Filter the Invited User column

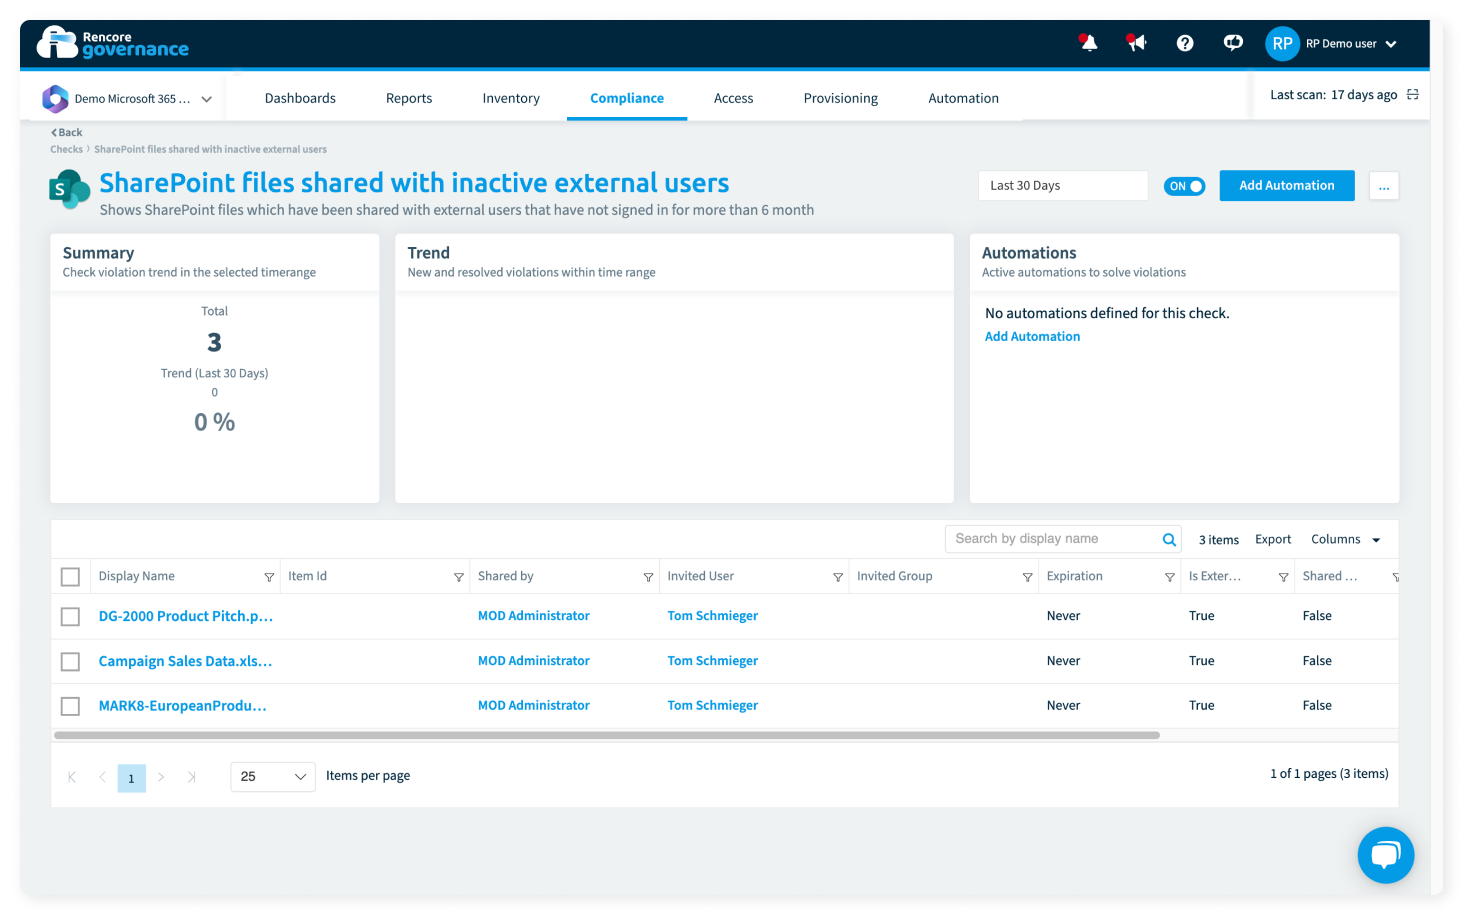(838, 577)
